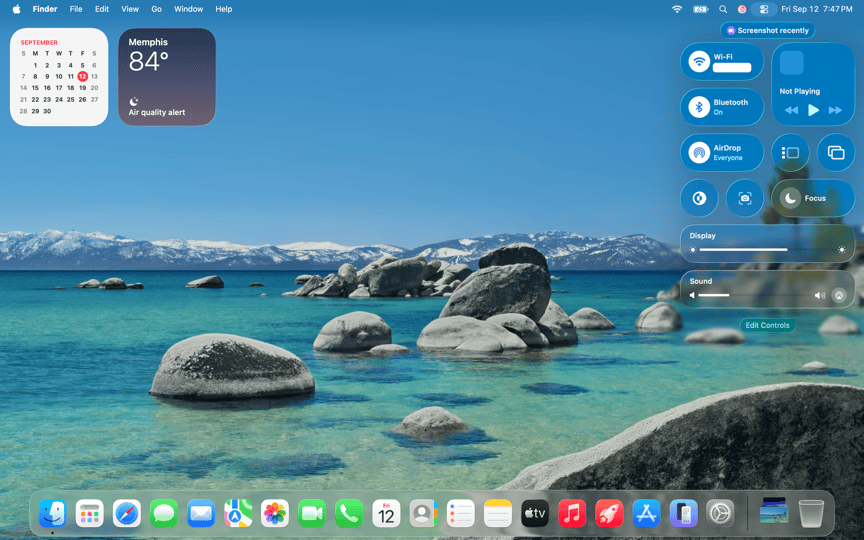Image resolution: width=864 pixels, height=540 pixels.
Task: Click date 30 in the calendar widget
Action: (47, 111)
